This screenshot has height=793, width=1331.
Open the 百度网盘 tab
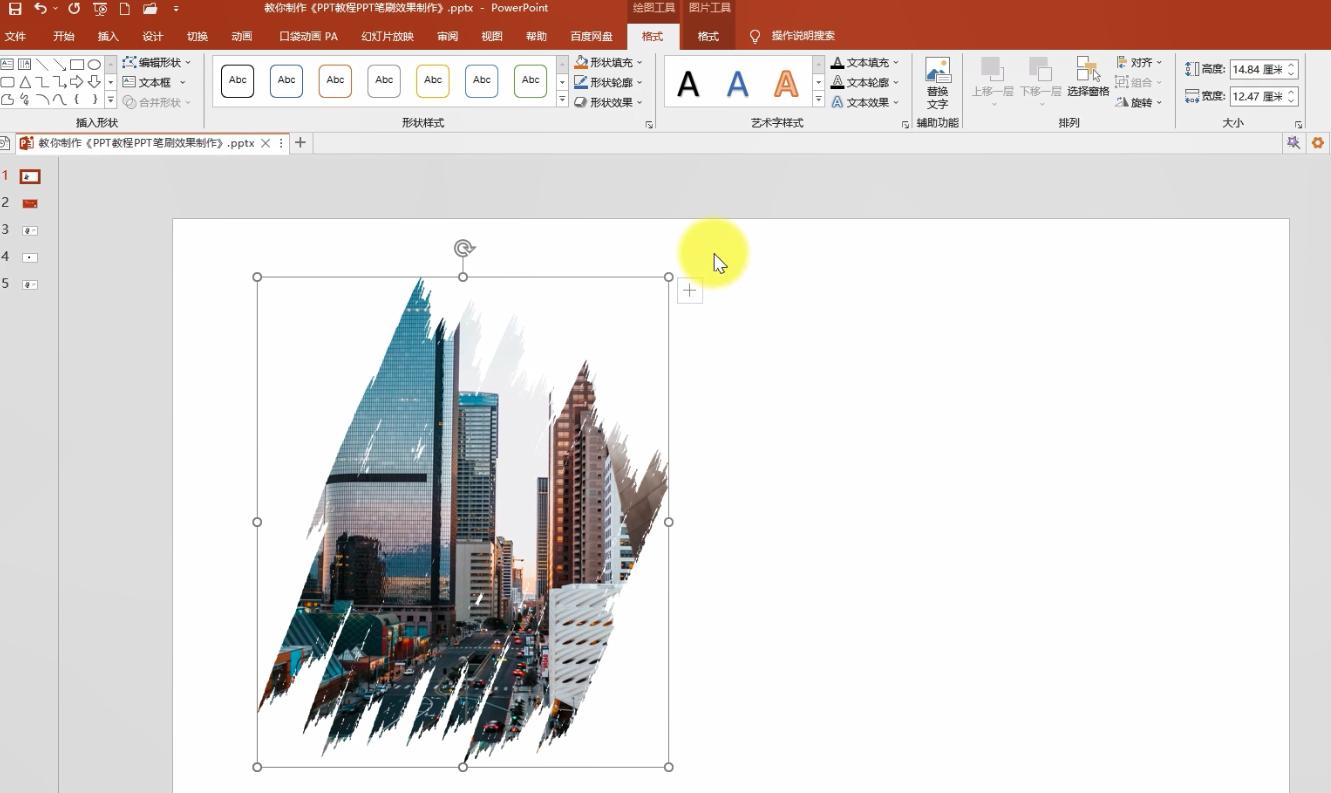591,36
